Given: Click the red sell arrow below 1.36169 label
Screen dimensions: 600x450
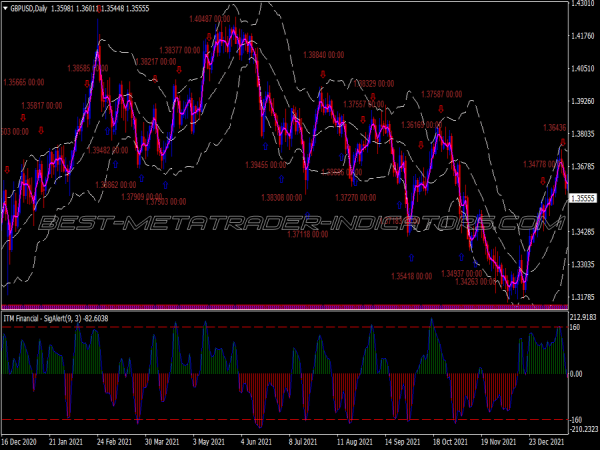Looking at the screenshot, I should click(421, 145).
